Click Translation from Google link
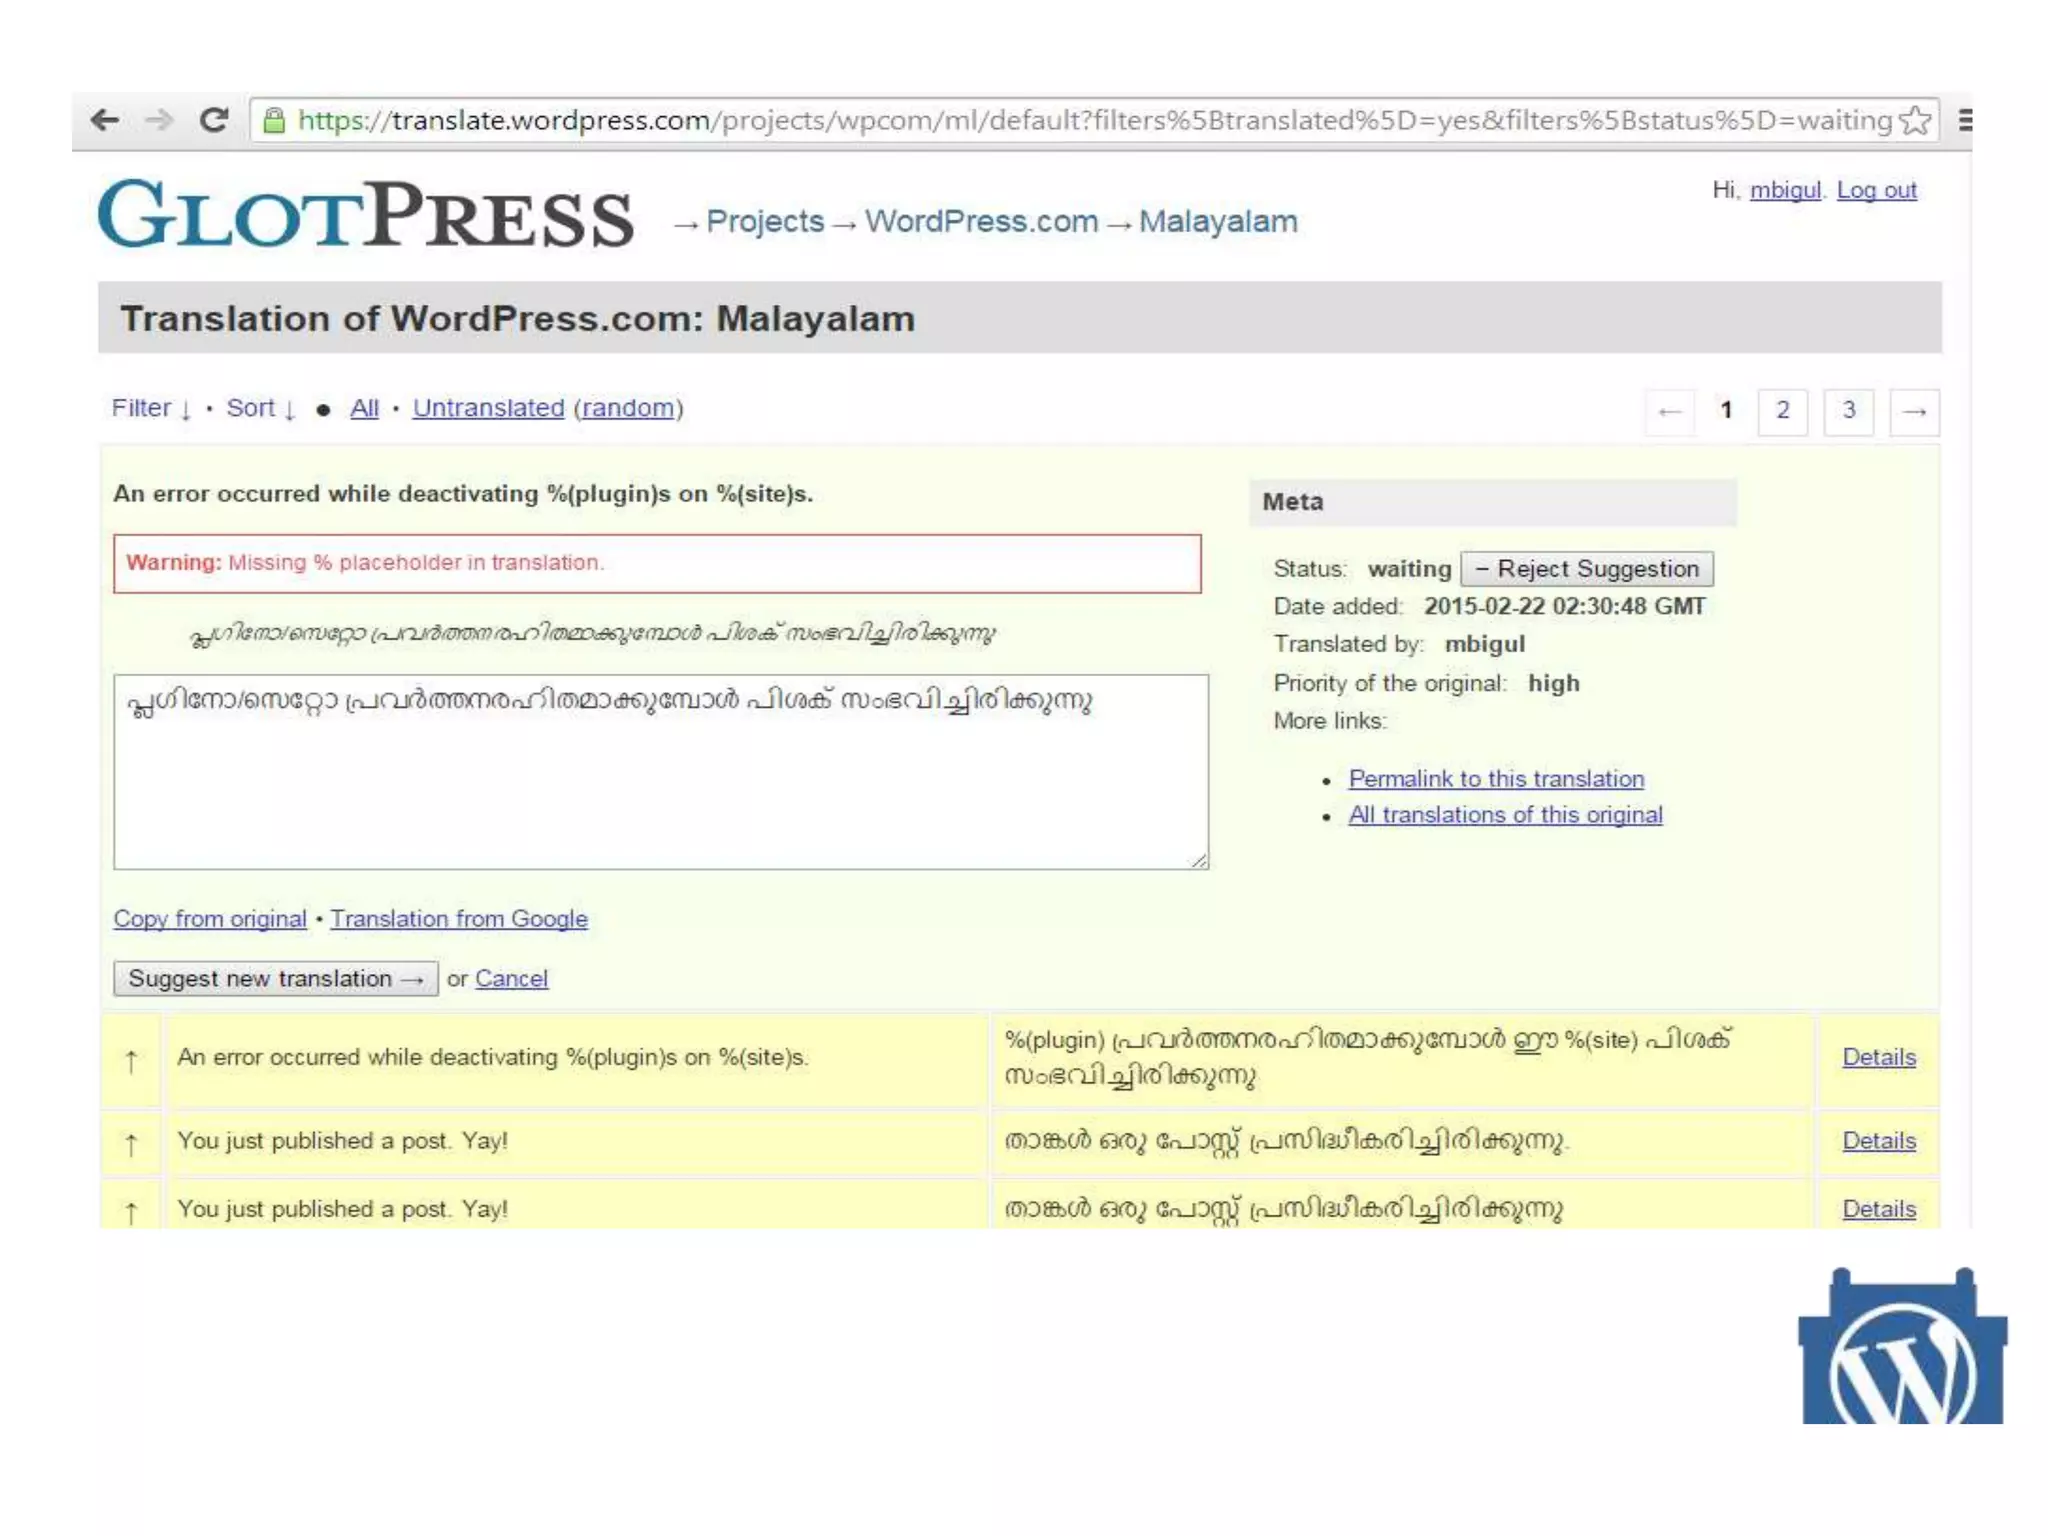 459,918
